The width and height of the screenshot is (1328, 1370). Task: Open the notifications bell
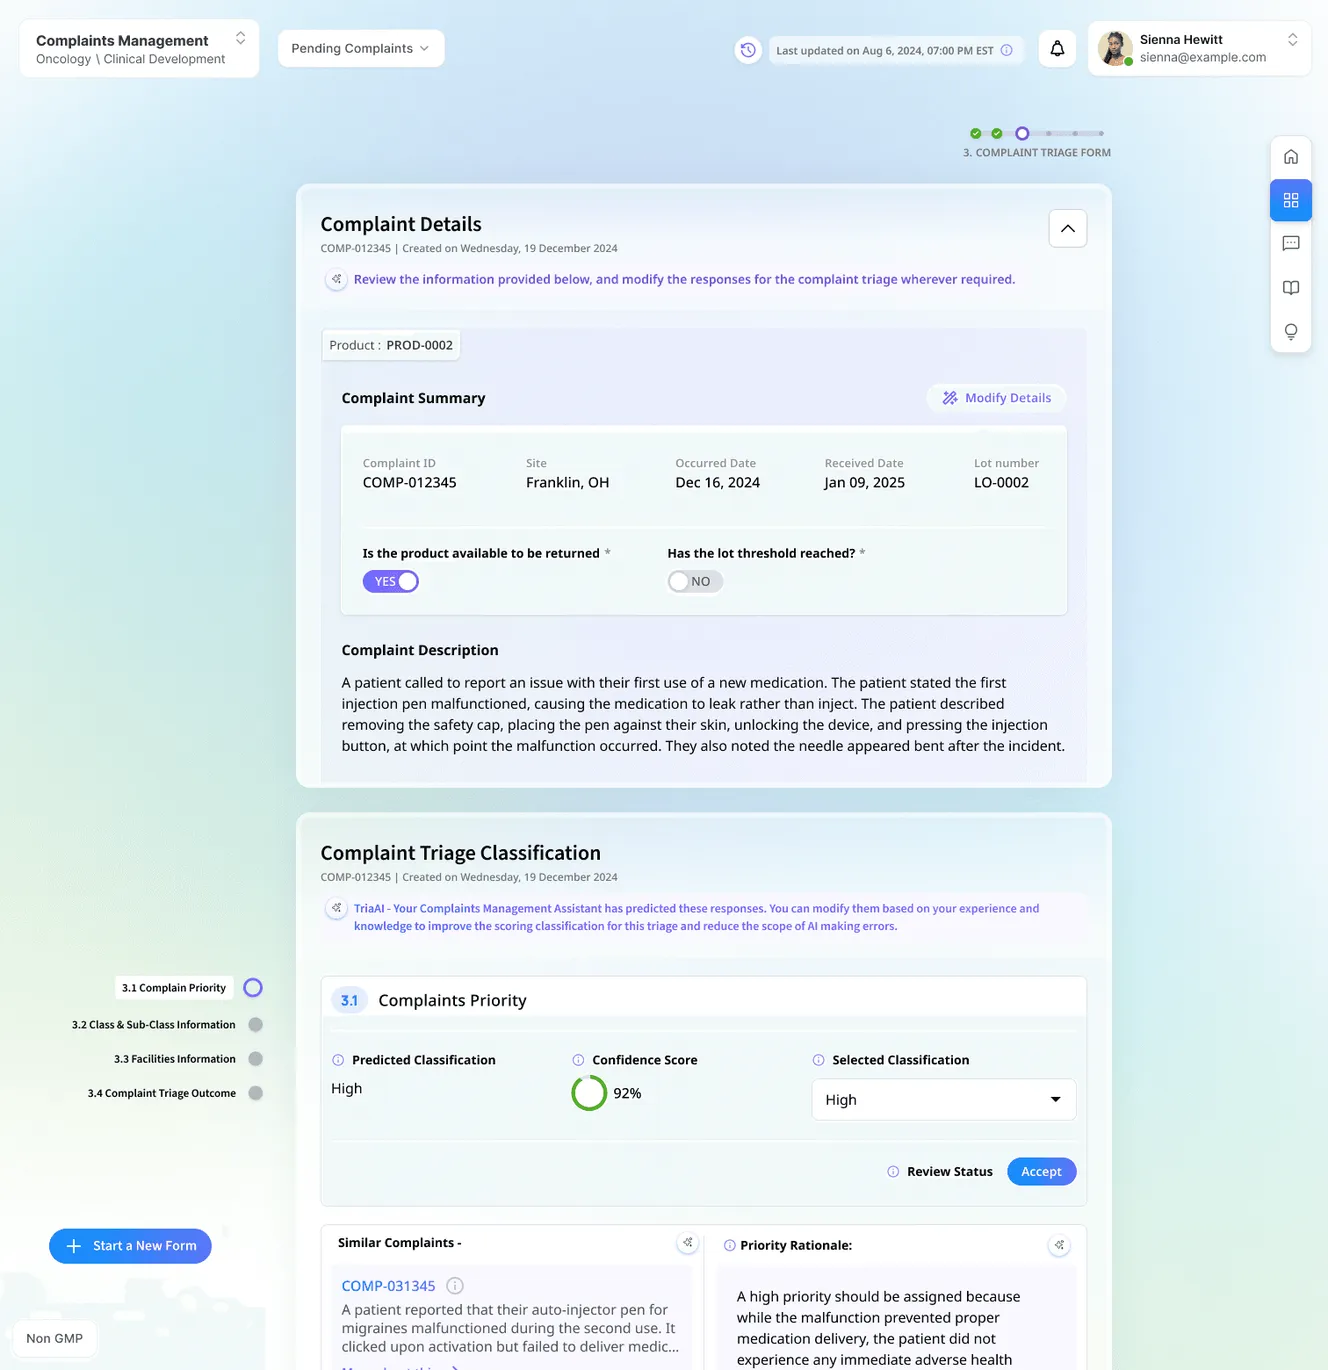pyautogui.click(x=1057, y=48)
